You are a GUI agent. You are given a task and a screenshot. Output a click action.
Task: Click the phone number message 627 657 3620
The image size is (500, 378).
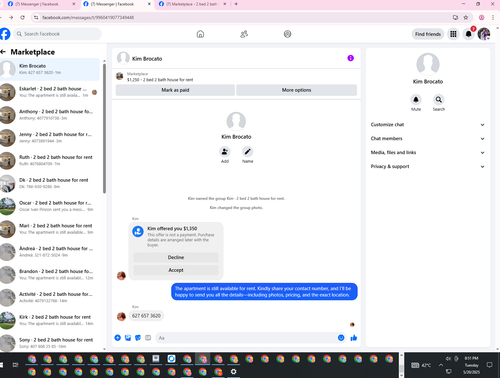tap(146, 316)
